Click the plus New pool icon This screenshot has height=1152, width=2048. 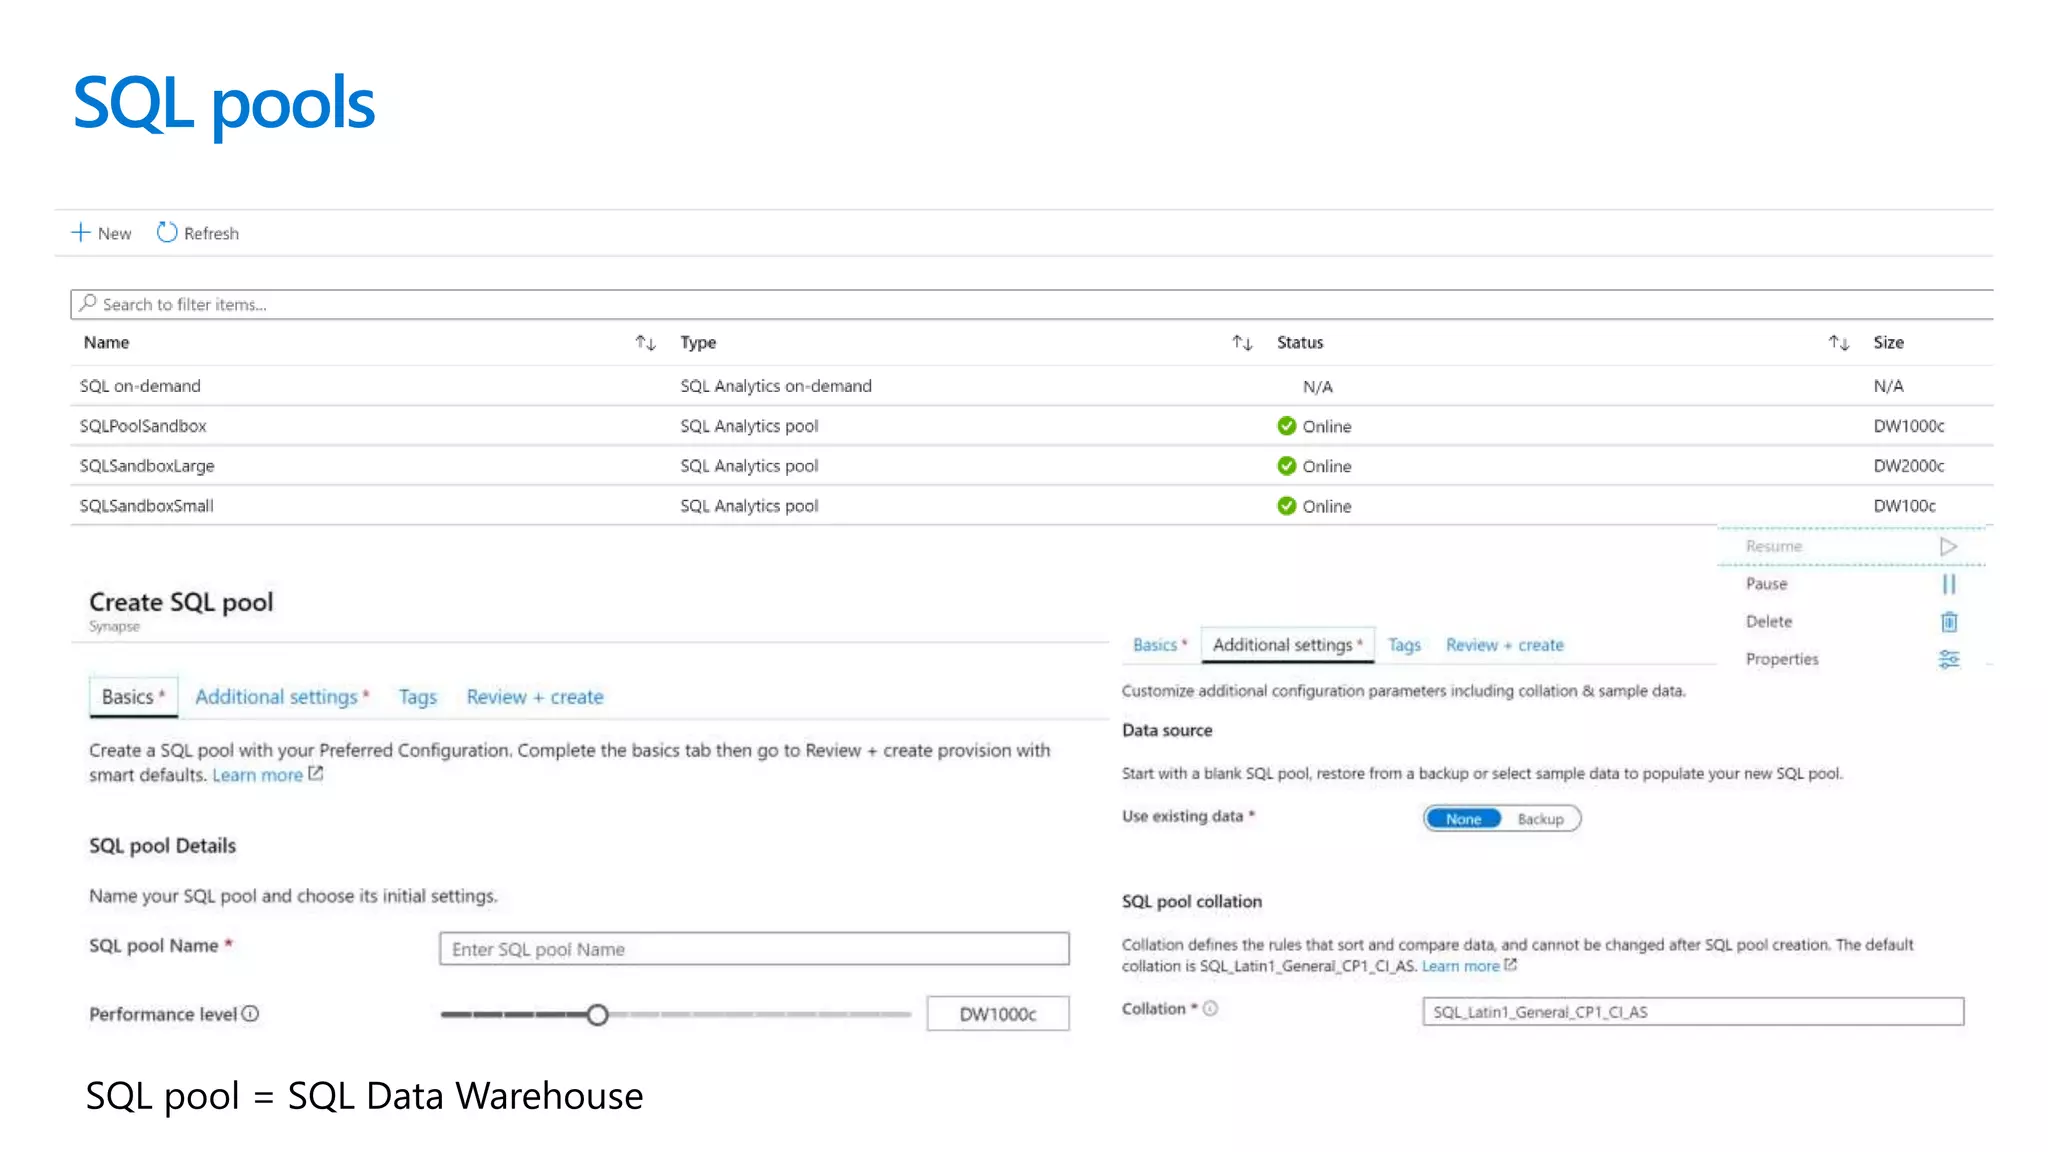tap(81, 233)
